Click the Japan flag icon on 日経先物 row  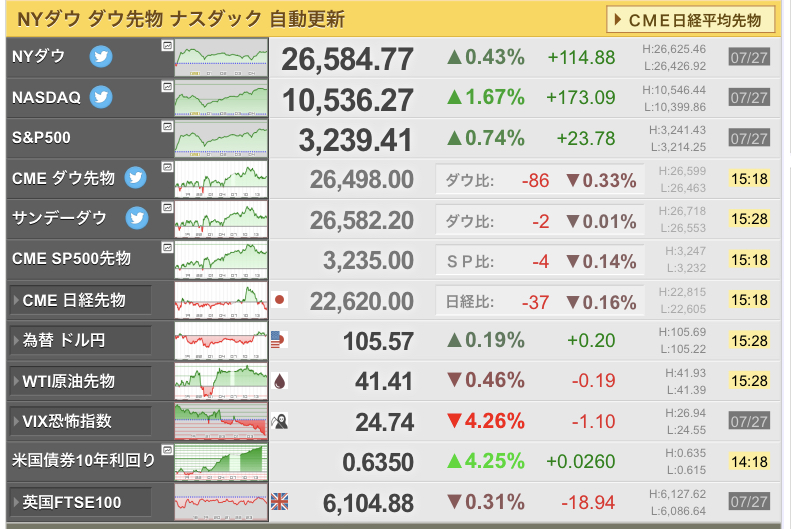(280, 299)
